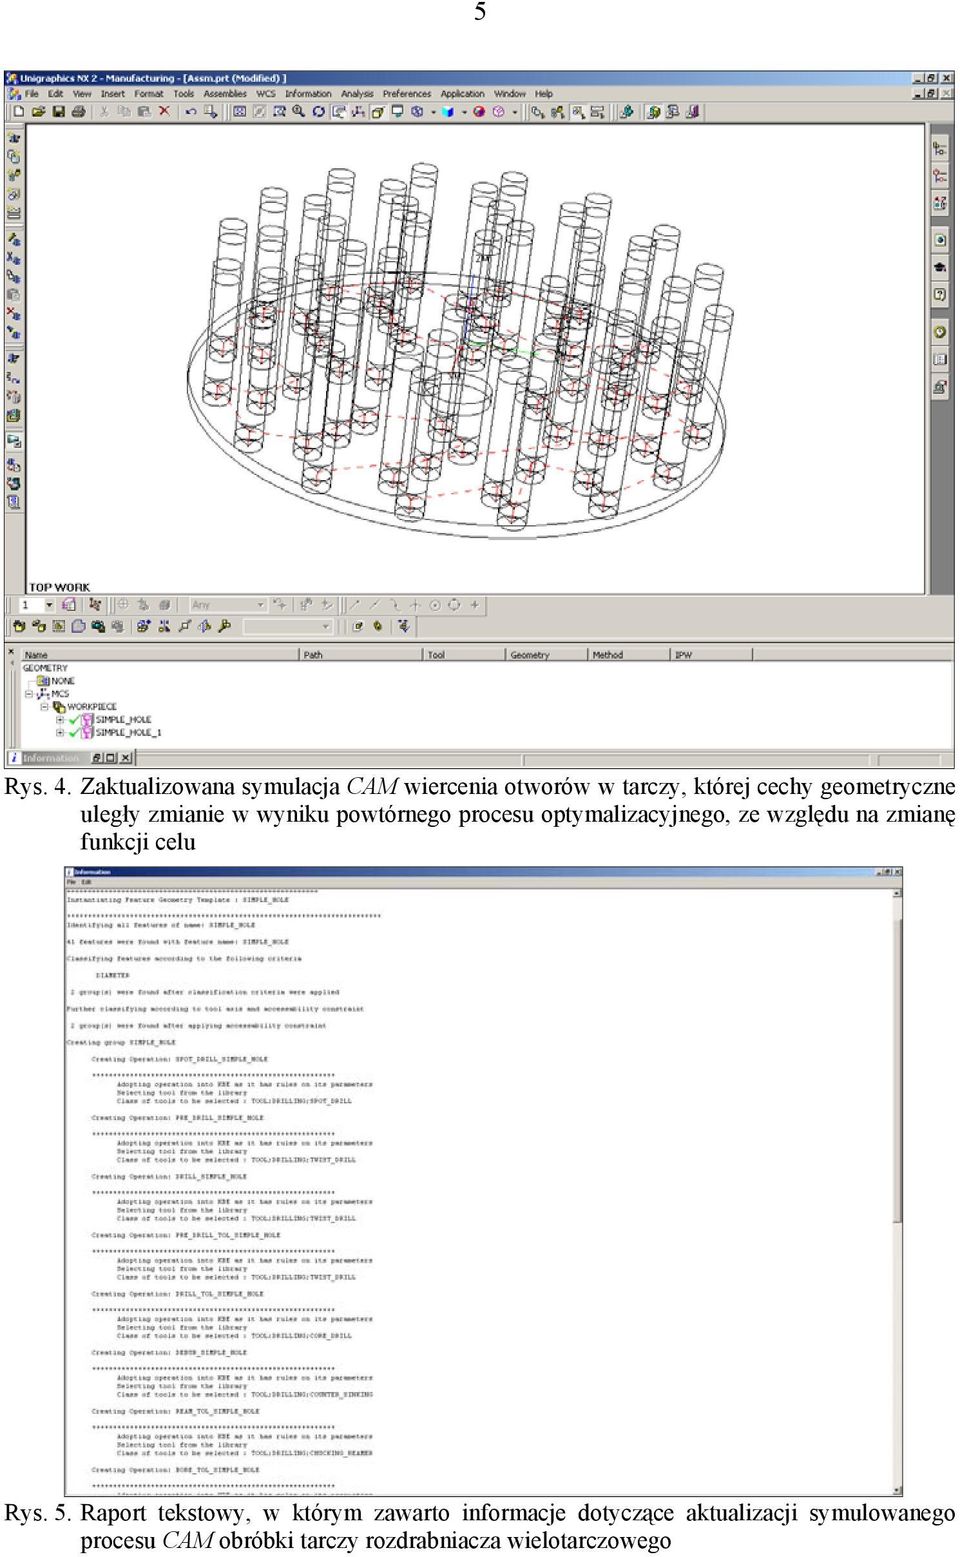
Task: Close the operation navigator with small x
Action: pyautogui.click(x=12, y=653)
